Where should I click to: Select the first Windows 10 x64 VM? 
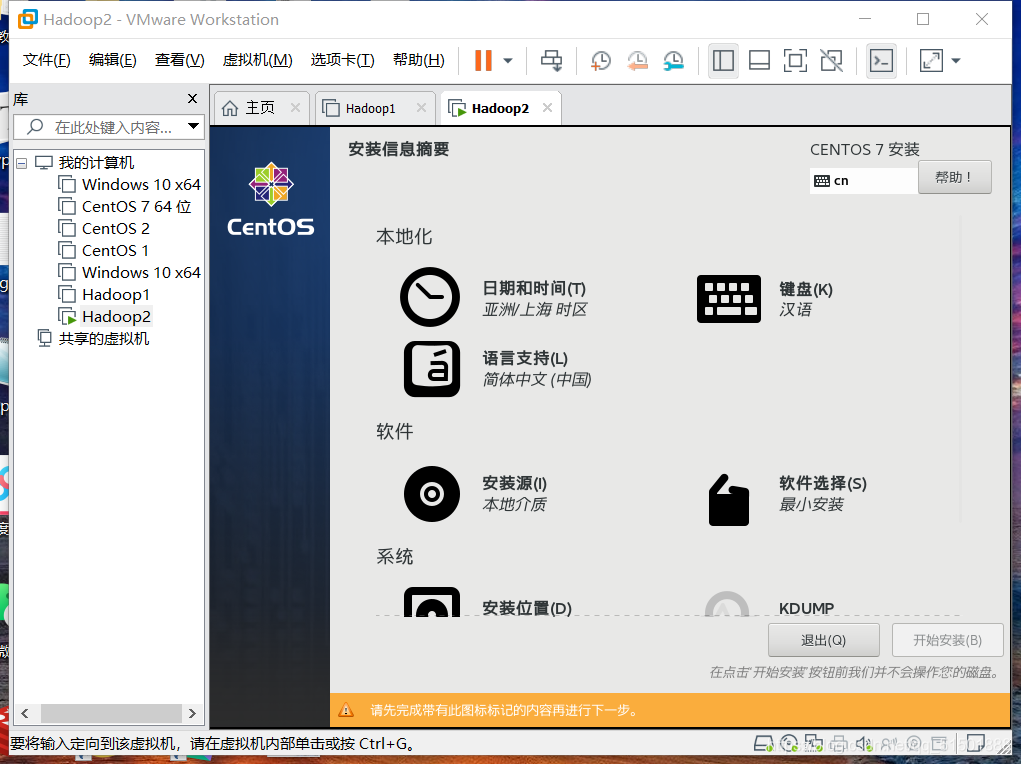[141, 184]
